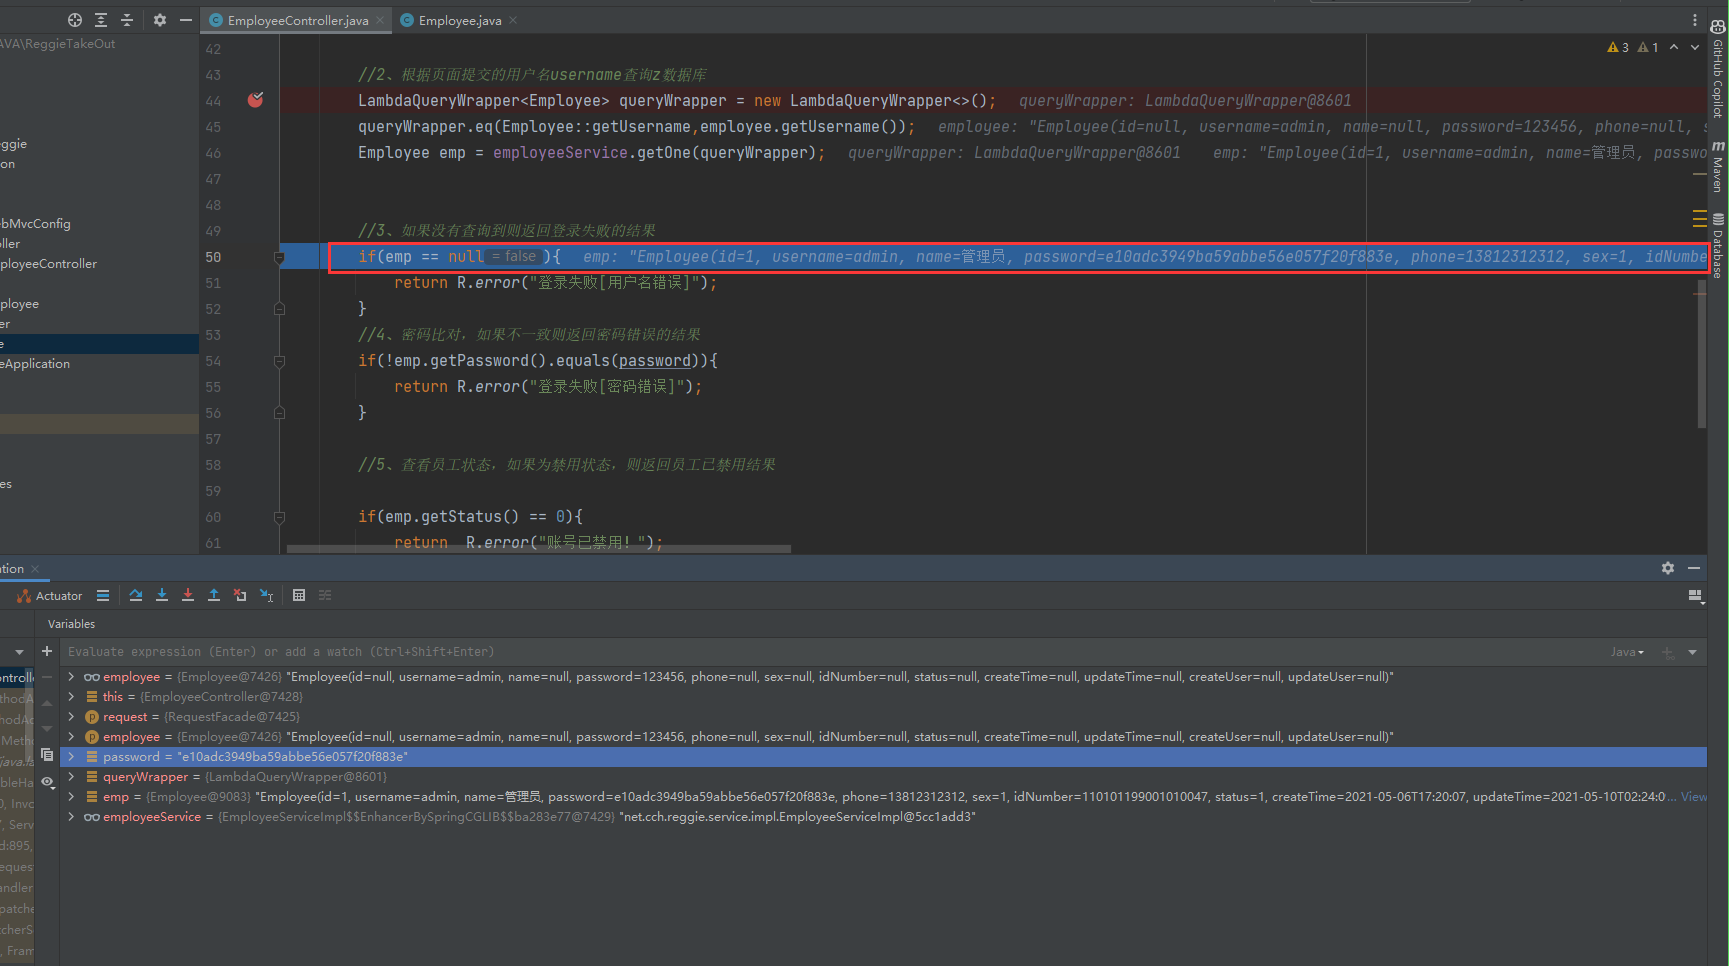Open project panel settings gear
This screenshot has height=966, width=1729.
tap(160, 20)
